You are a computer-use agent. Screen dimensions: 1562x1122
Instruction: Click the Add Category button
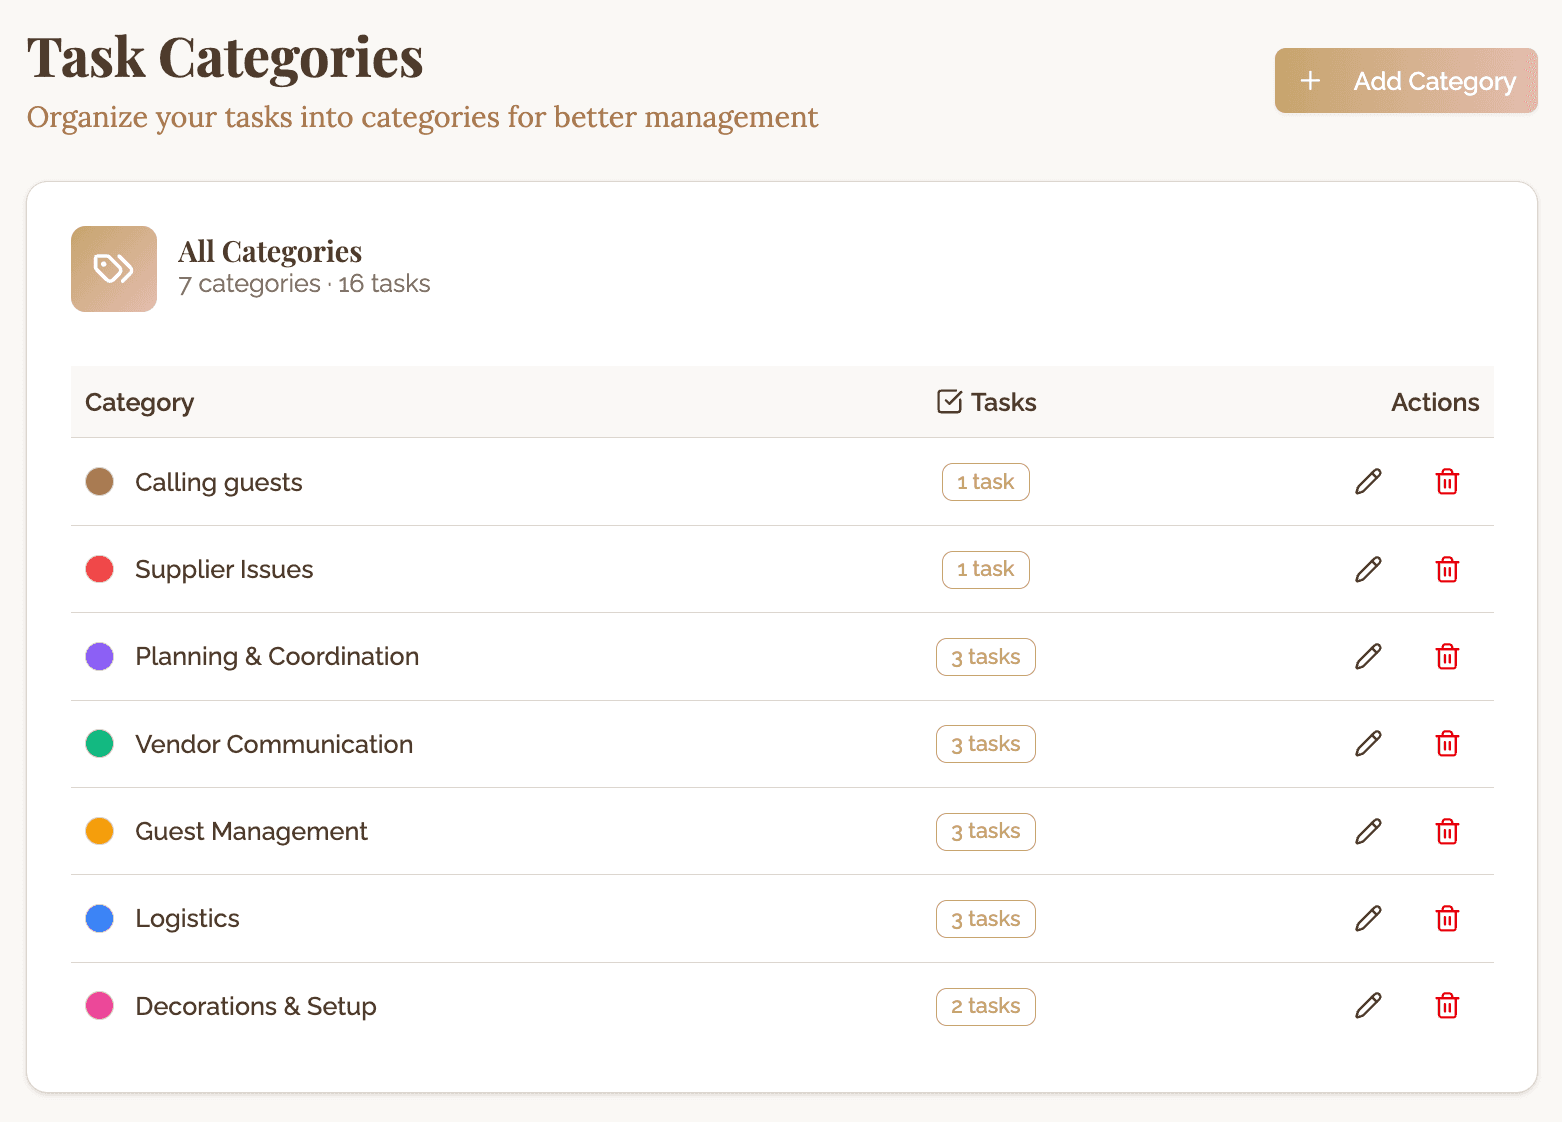tap(1406, 81)
